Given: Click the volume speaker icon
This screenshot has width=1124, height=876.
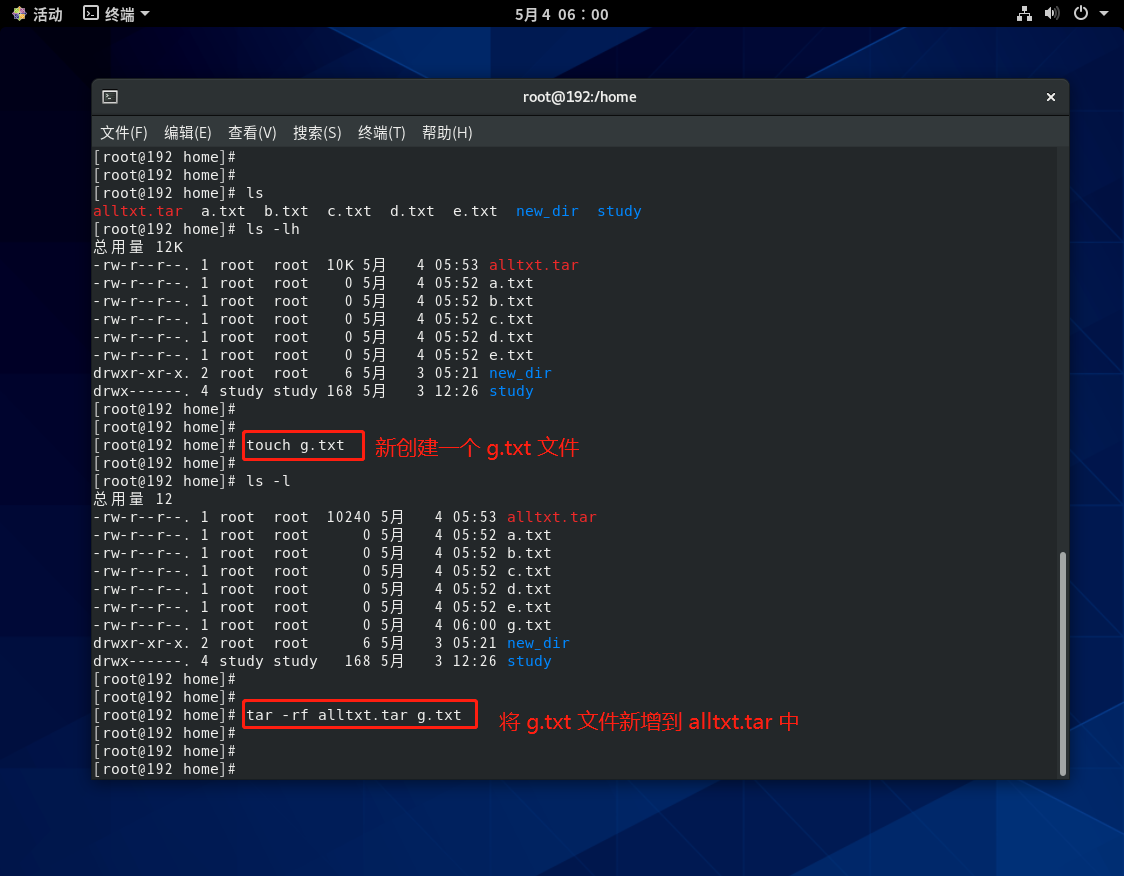Looking at the screenshot, I should pos(1051,14).
